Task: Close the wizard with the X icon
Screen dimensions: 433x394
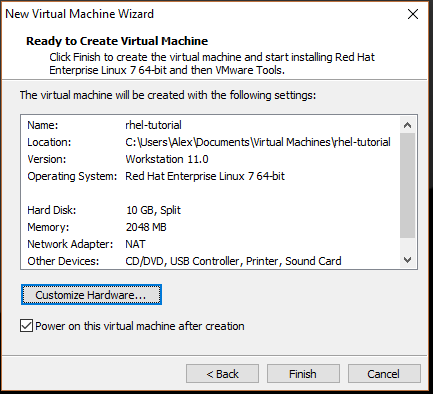Action: (x=413, y=14)
